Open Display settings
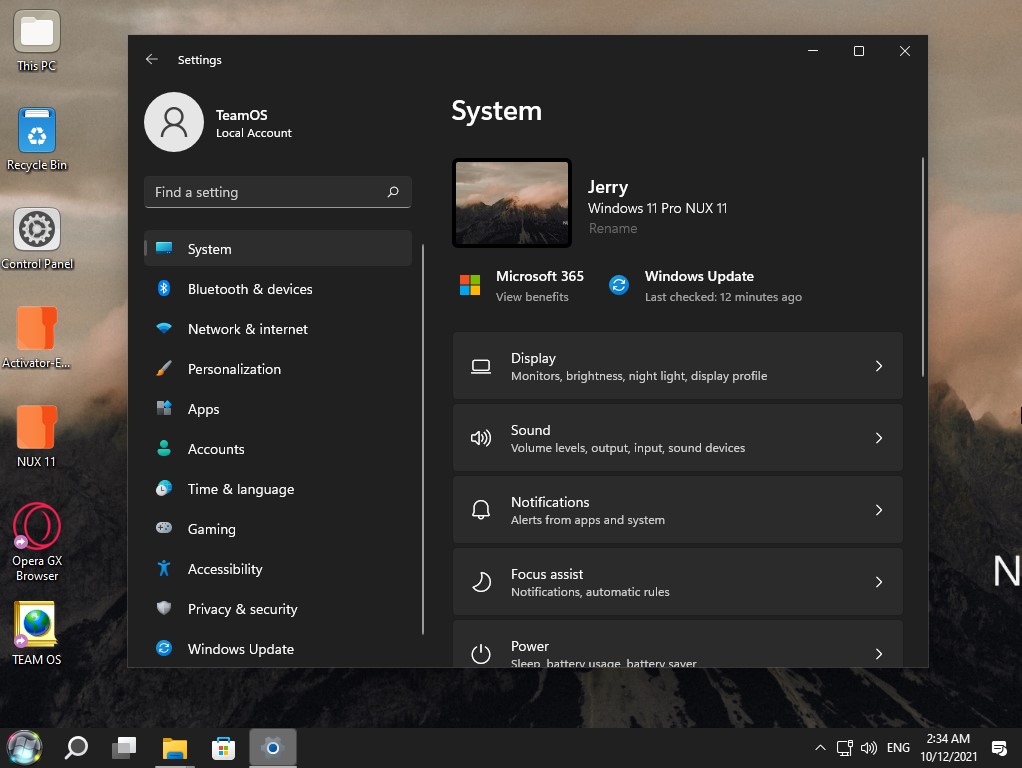 click(x=677, y=366)
